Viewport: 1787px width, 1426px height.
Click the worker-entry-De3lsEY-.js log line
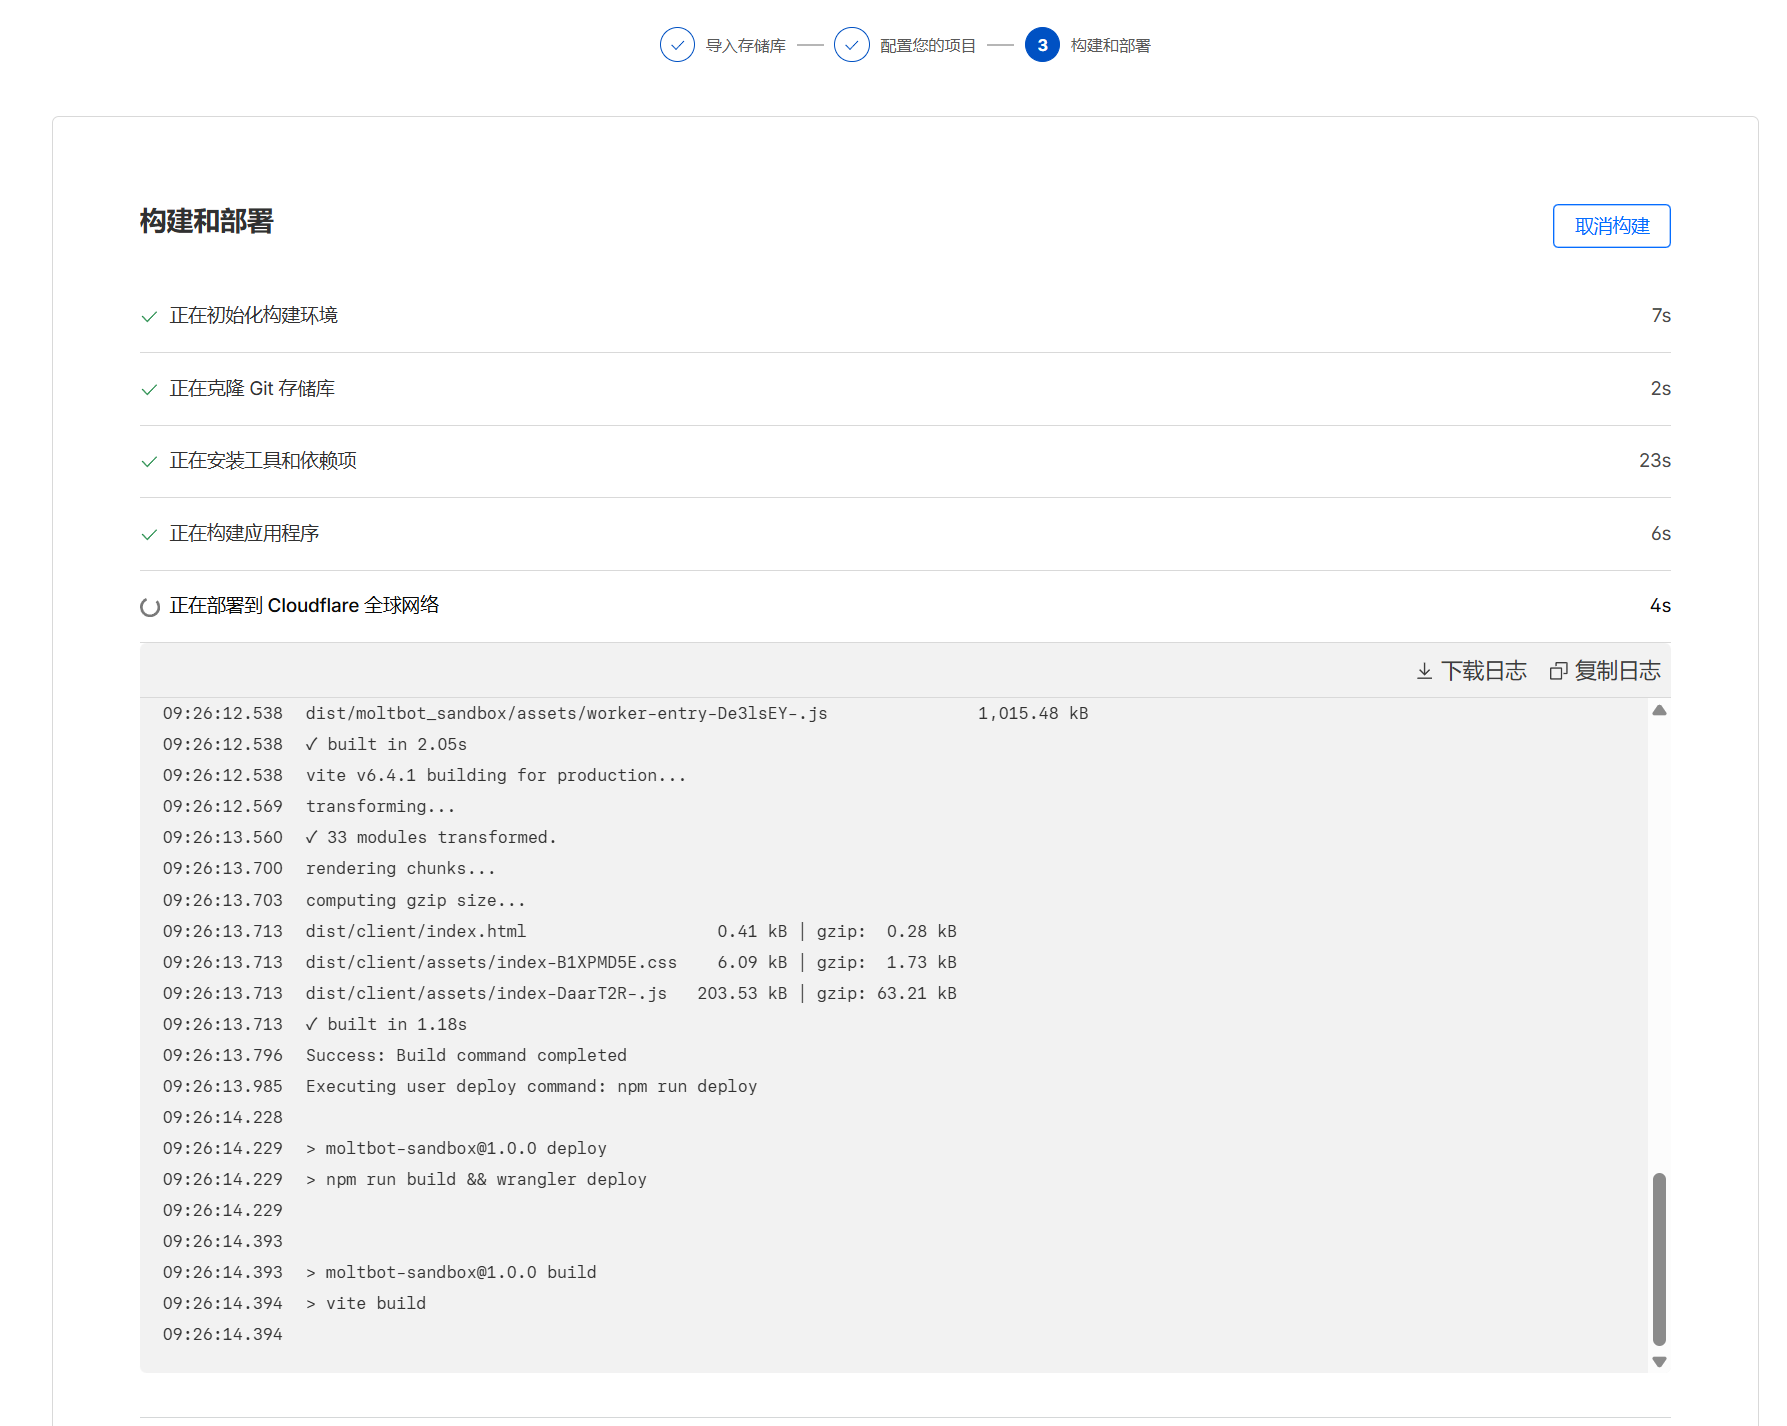(566, 713)
